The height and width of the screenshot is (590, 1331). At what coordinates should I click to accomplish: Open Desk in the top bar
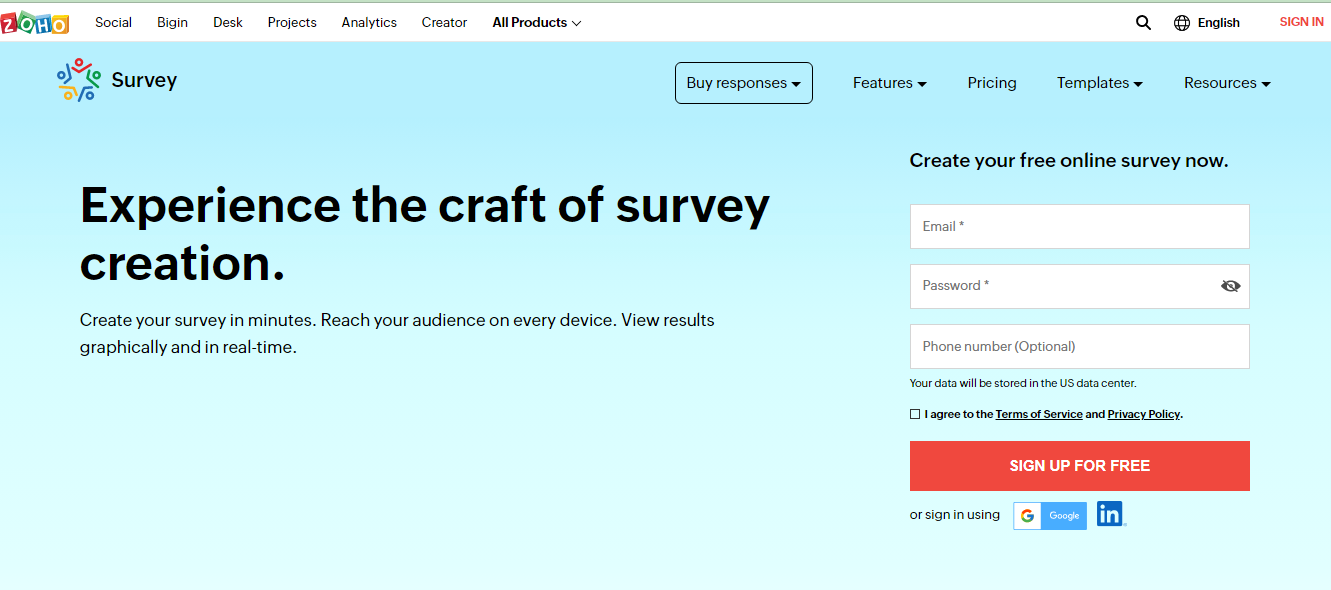coord(228,22)
